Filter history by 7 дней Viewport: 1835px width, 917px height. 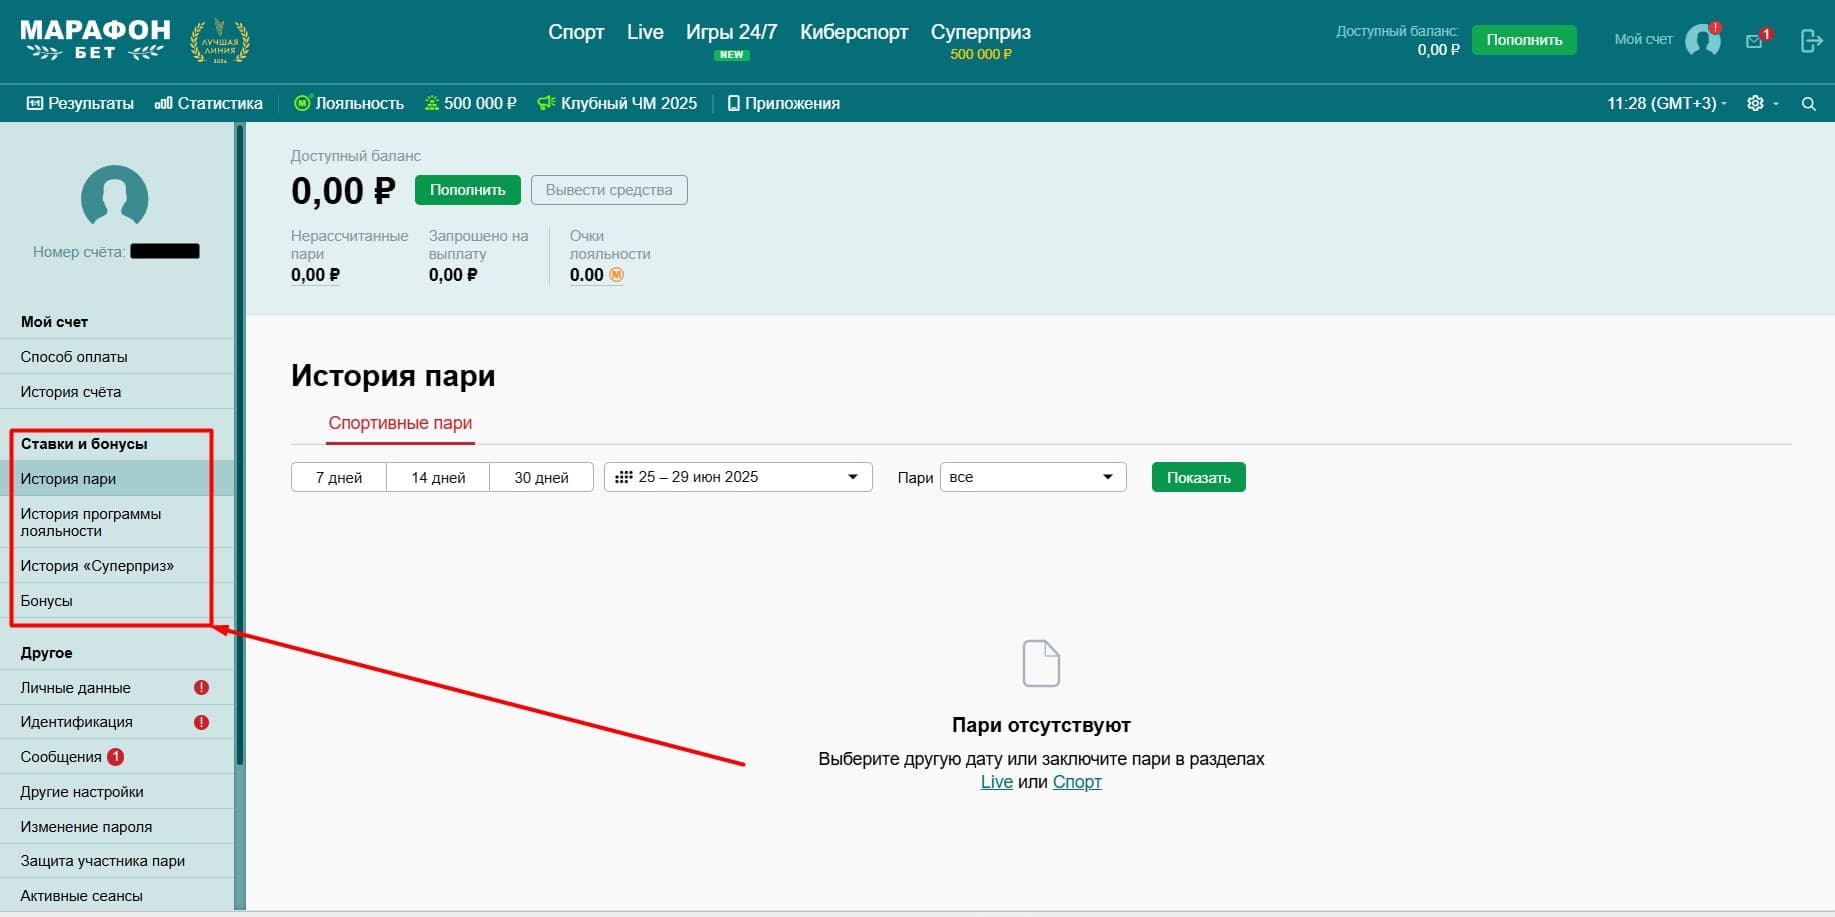(x=339, y=477)
